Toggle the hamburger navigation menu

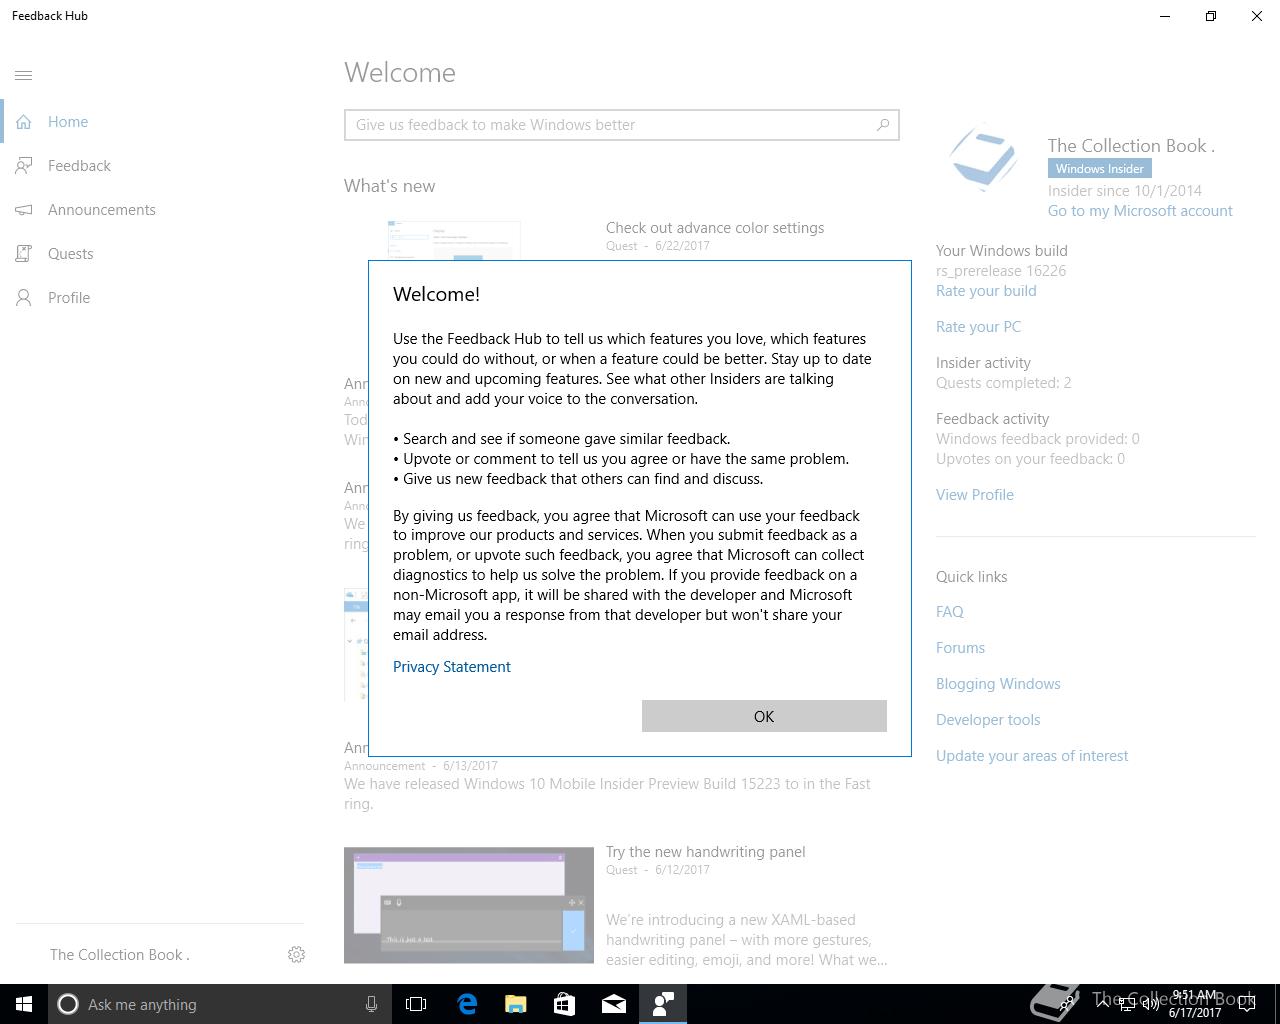pyautogui.click(x=24, y=75)
